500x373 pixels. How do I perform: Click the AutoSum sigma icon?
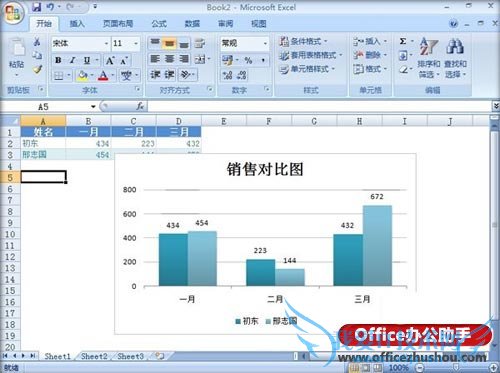click(403, 41)
